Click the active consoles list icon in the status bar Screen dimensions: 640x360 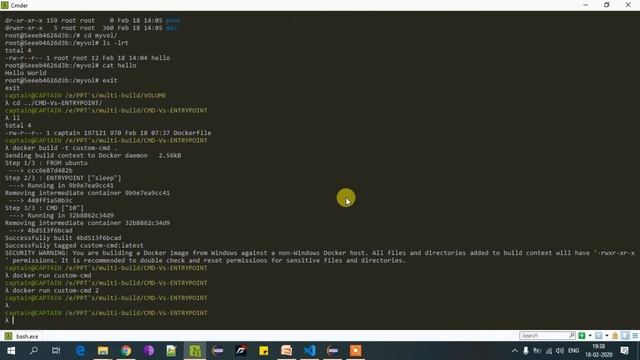point(599,336)
